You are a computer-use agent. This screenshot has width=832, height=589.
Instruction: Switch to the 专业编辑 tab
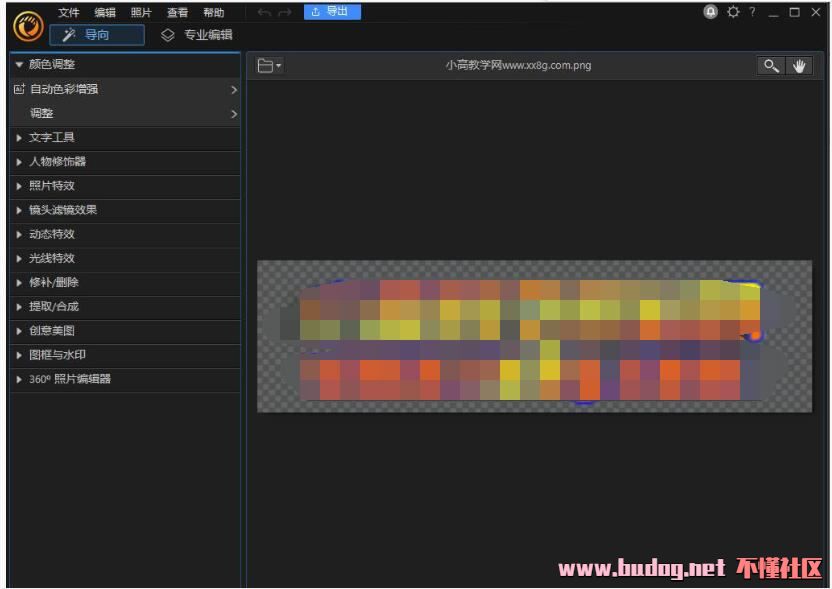click(197, 35)
